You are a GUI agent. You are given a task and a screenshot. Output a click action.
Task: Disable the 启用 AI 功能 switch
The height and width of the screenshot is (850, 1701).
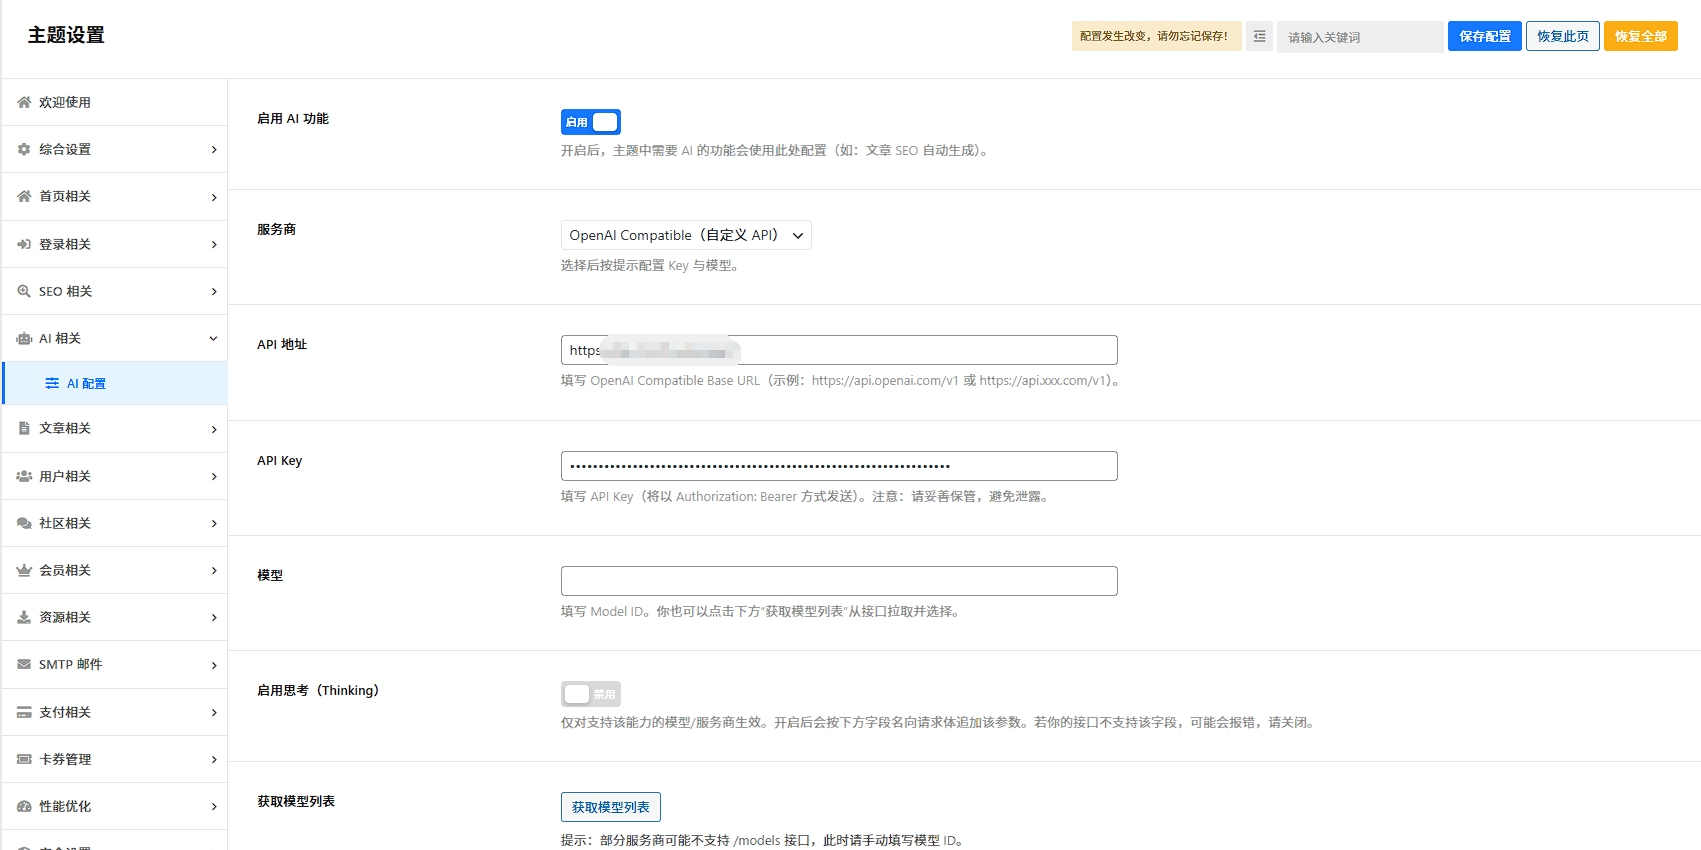[x=590, y=122]
